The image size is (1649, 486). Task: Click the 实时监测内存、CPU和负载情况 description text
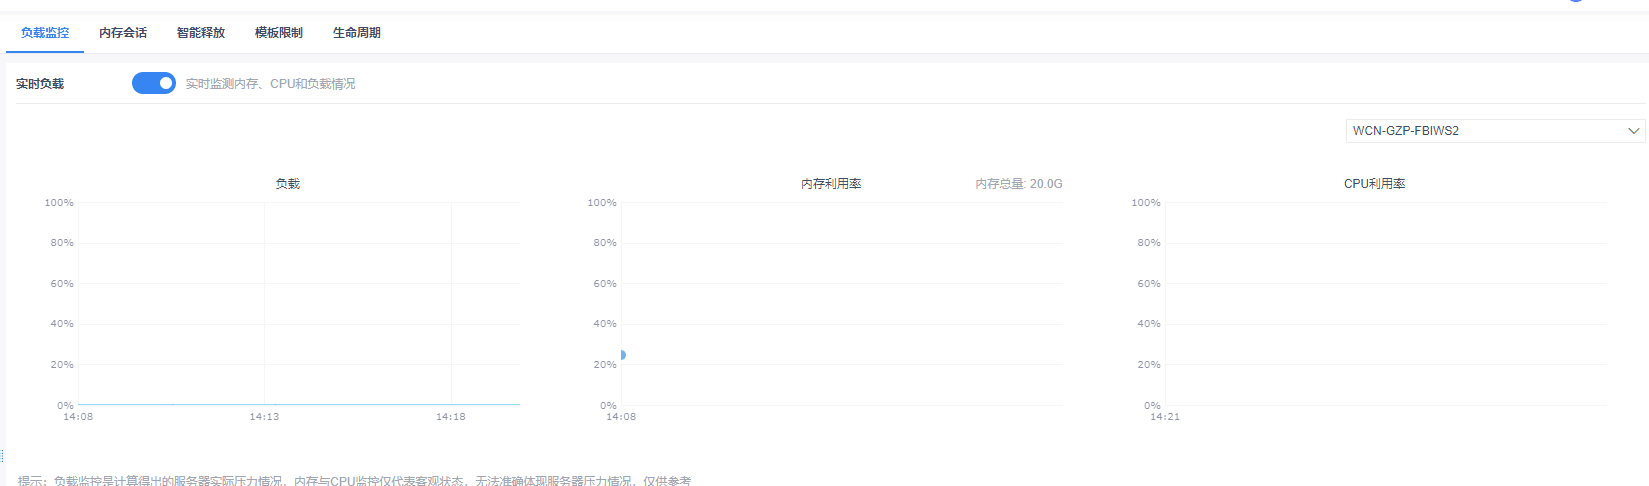pos(271,84)
